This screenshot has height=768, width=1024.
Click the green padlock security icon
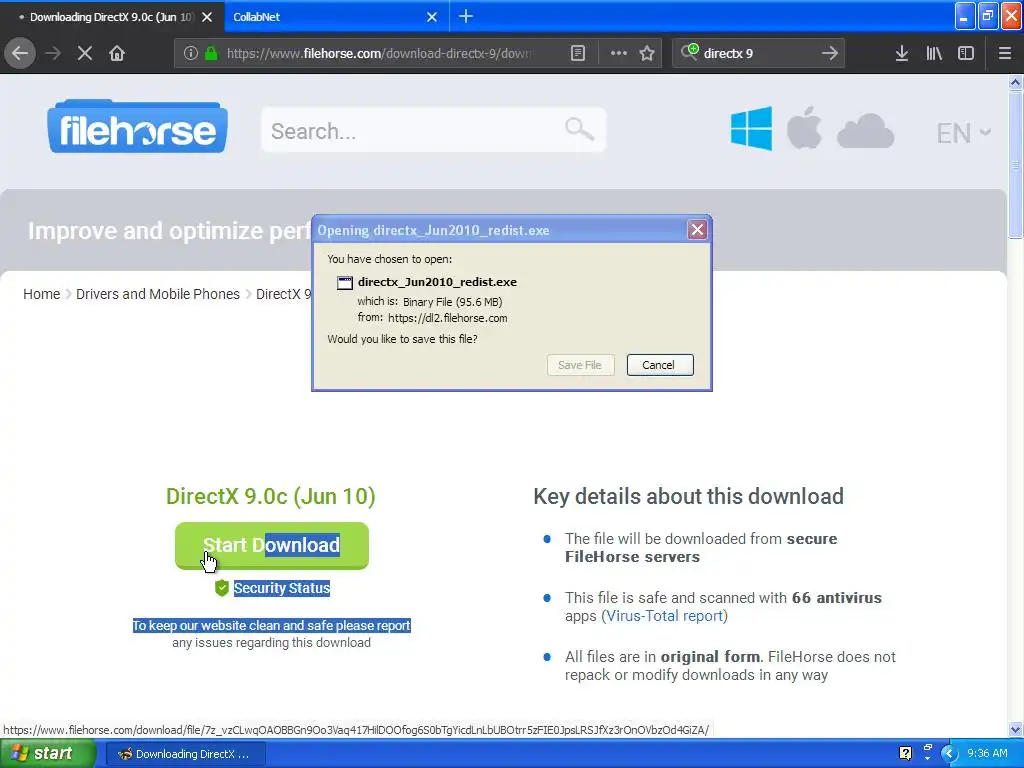tap(211, 53)
